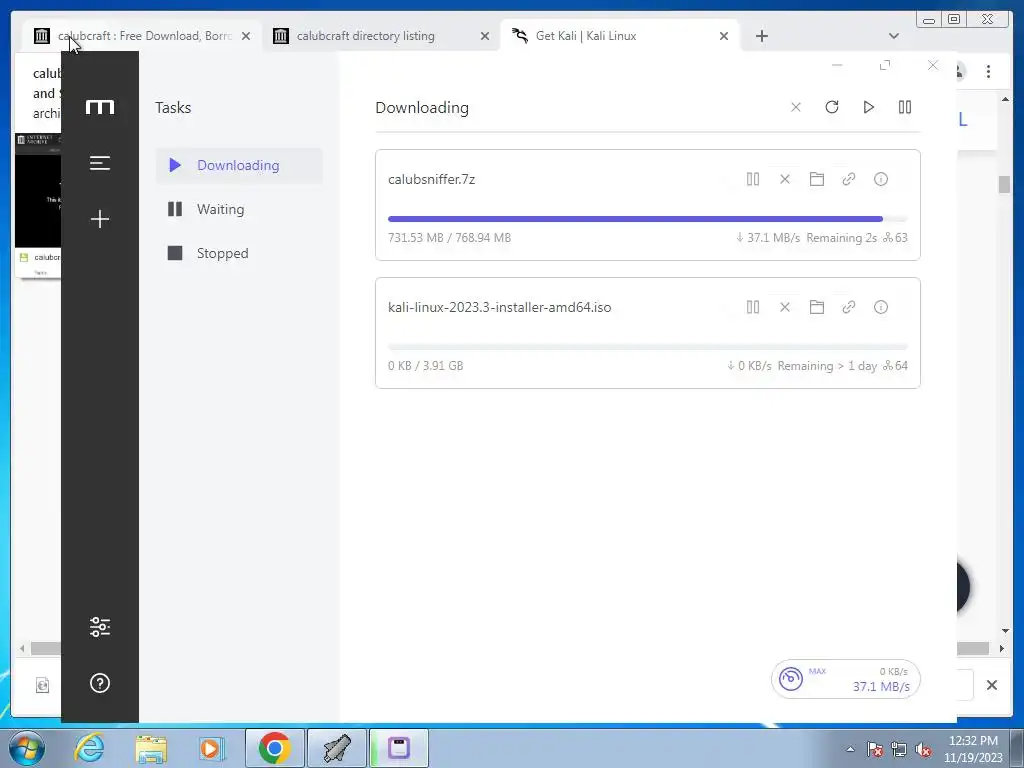The height and width of the screenshot is (768, 1024).
Task: Resume all tasks with play icon
Action: pyautogui.click(x=869, y=107)
